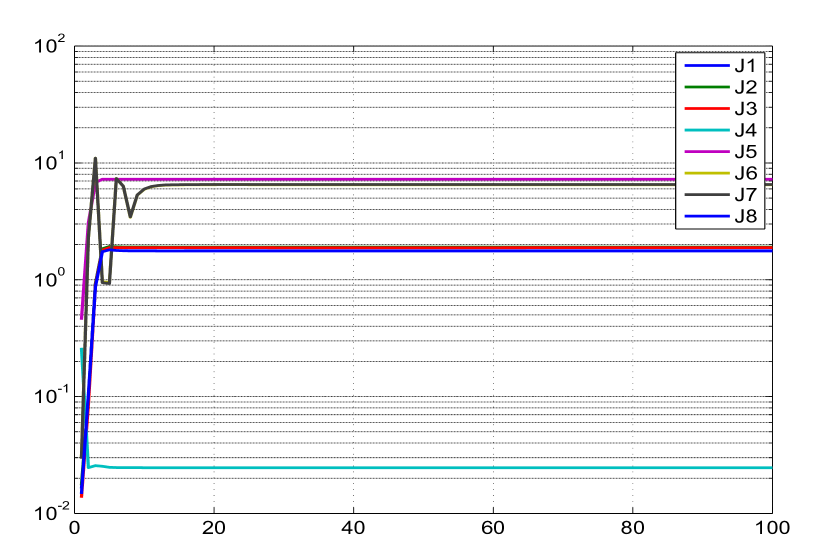Click the J7 legend label
This screenshot has width=830, height=554.
745,195
